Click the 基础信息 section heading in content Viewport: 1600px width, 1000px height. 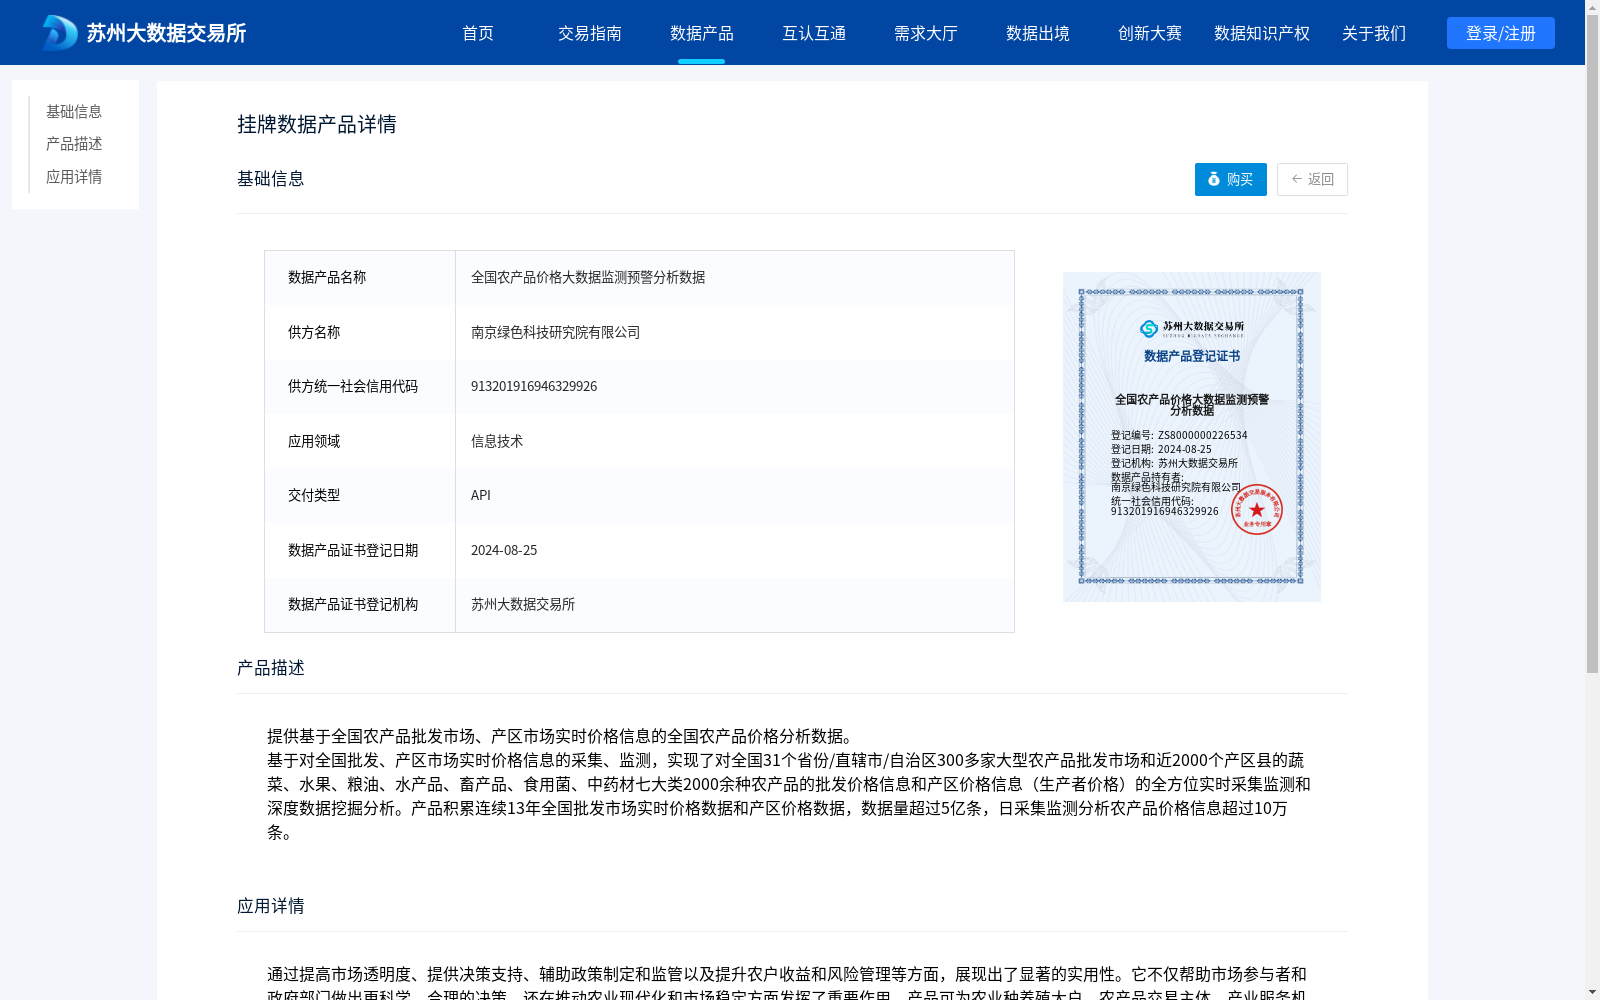[271, 178]
